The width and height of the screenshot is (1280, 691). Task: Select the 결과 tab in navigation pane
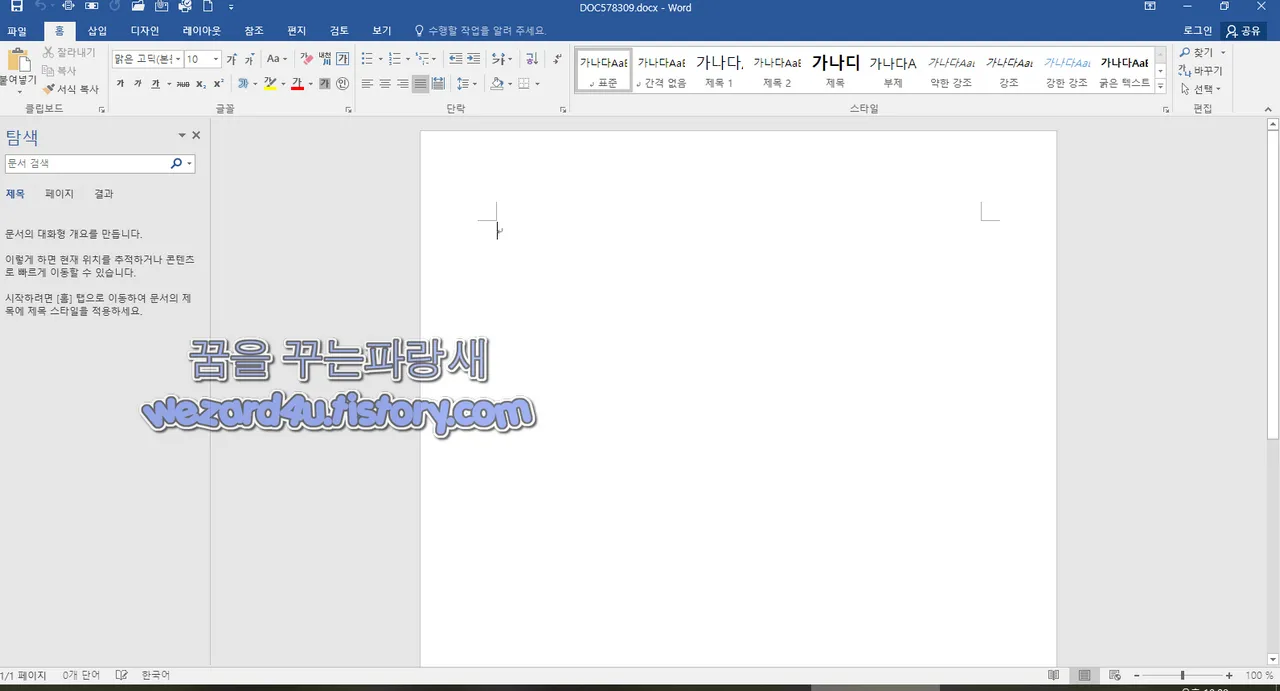(x=103, y=194)
